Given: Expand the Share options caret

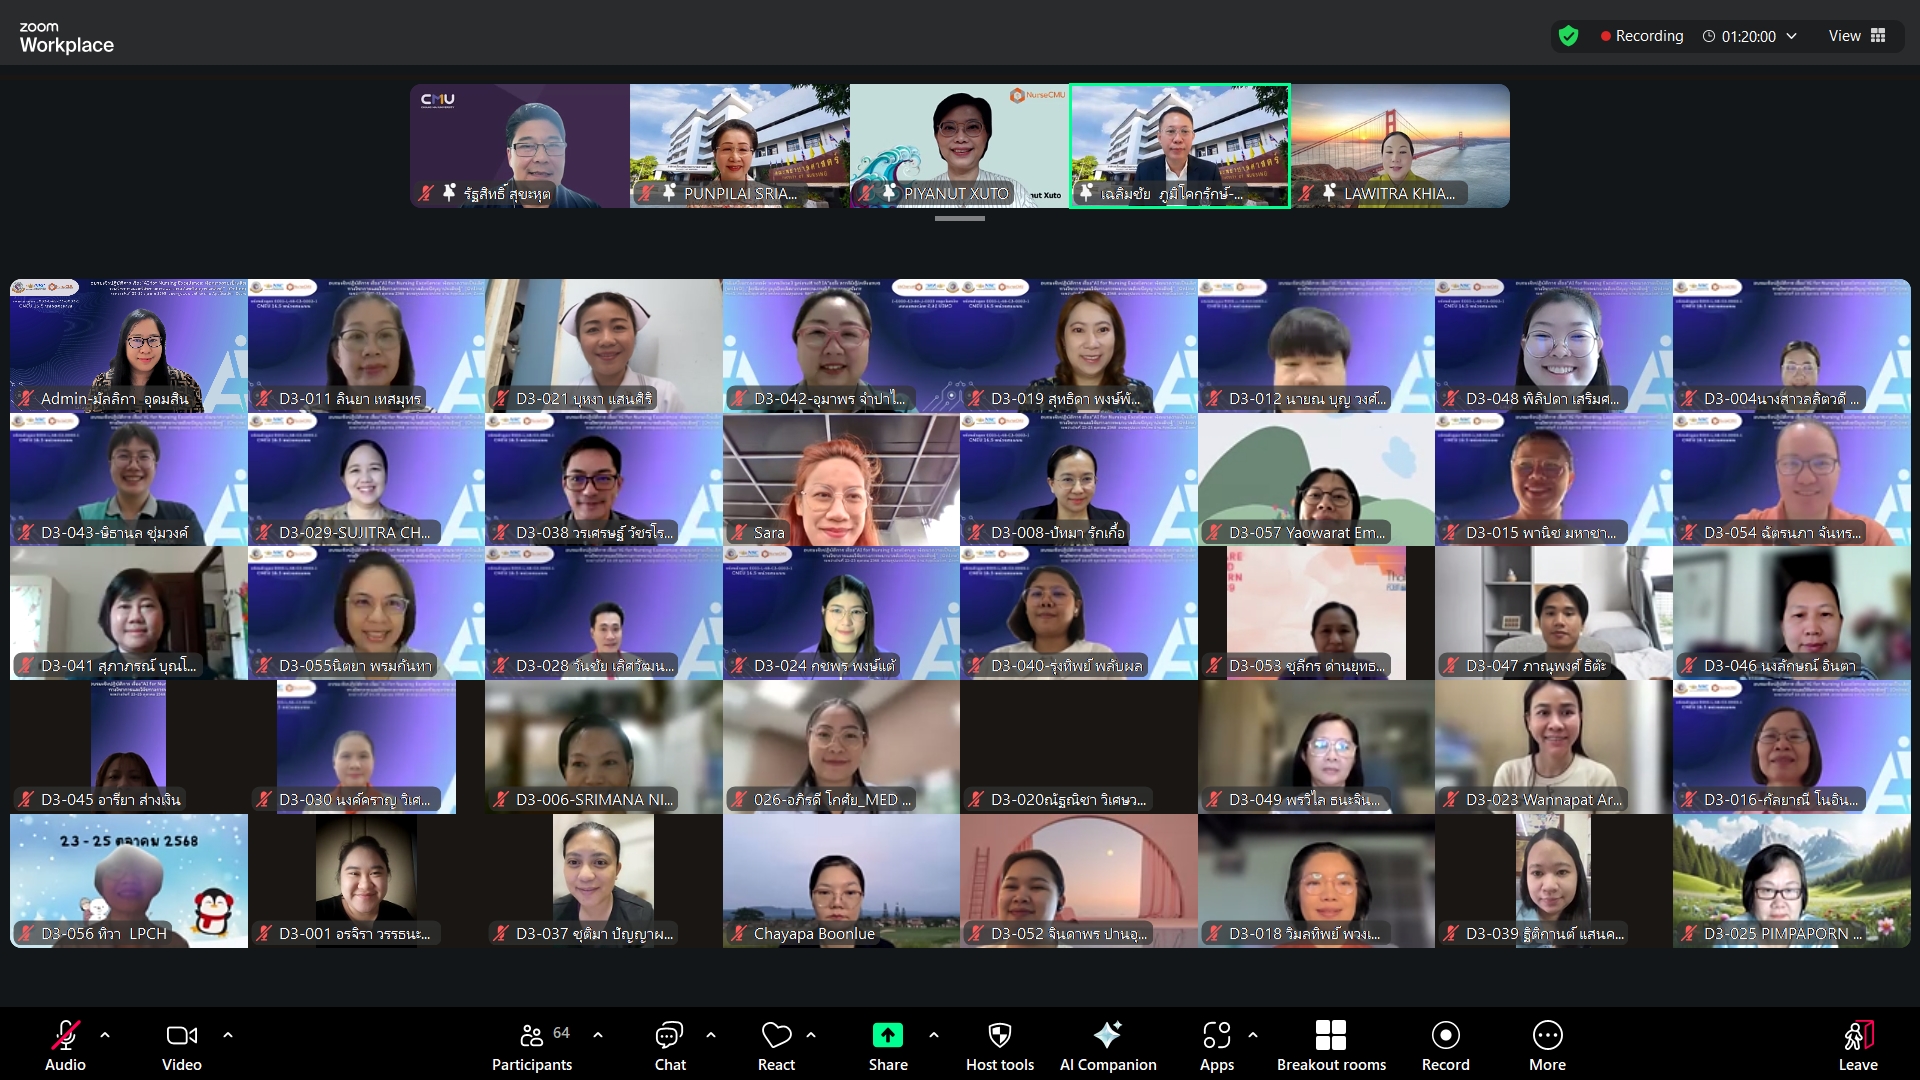Looking at the screenshot, I should (934, 1035).
